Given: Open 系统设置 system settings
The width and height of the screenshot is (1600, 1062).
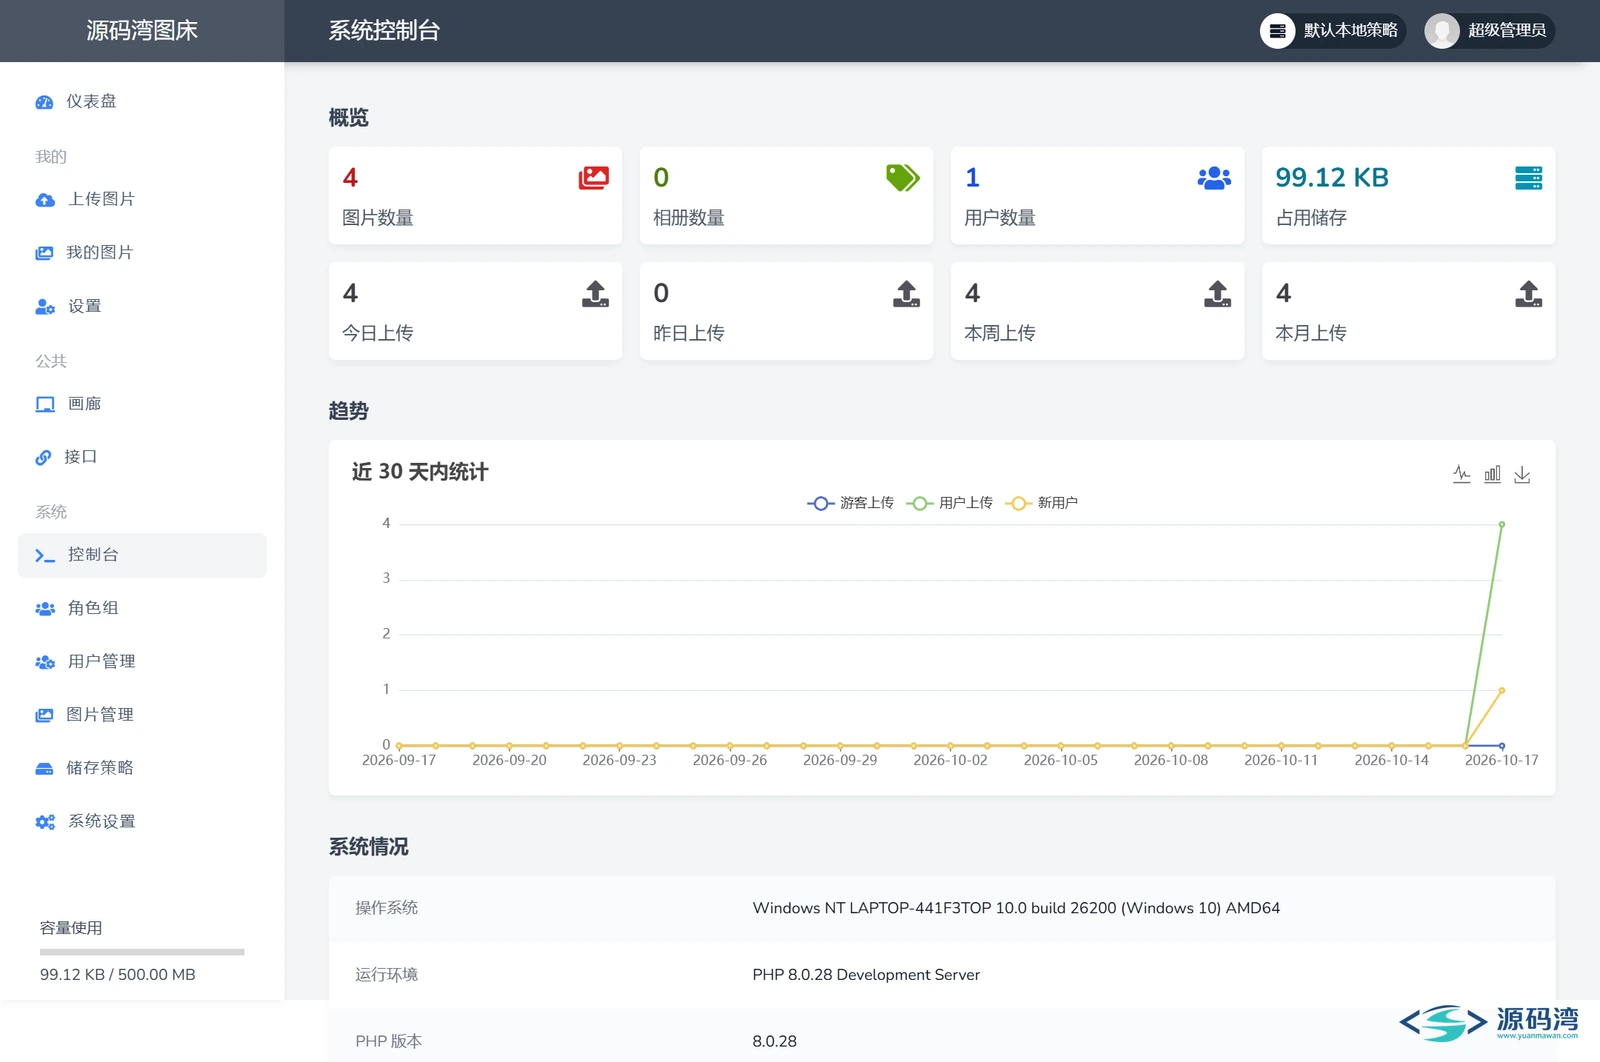Looking at the screenshot, I should [x=142, y=821].
